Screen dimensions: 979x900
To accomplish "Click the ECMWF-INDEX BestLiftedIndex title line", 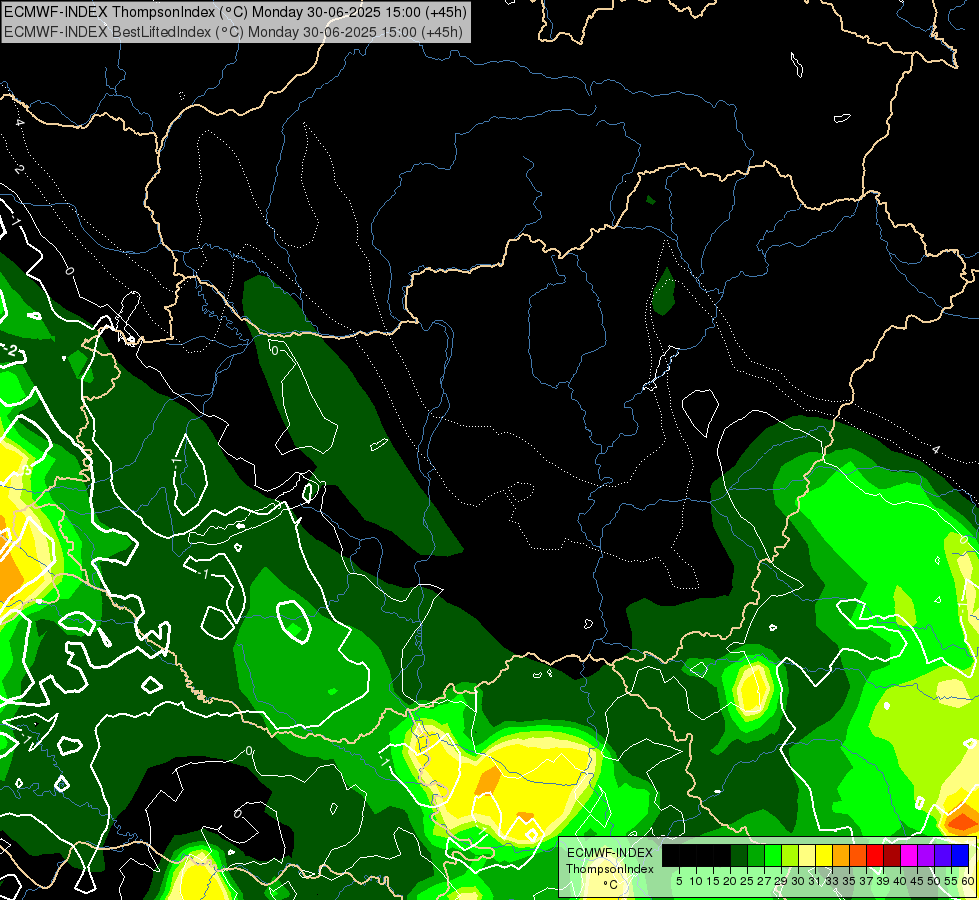I will coord(234,31).
